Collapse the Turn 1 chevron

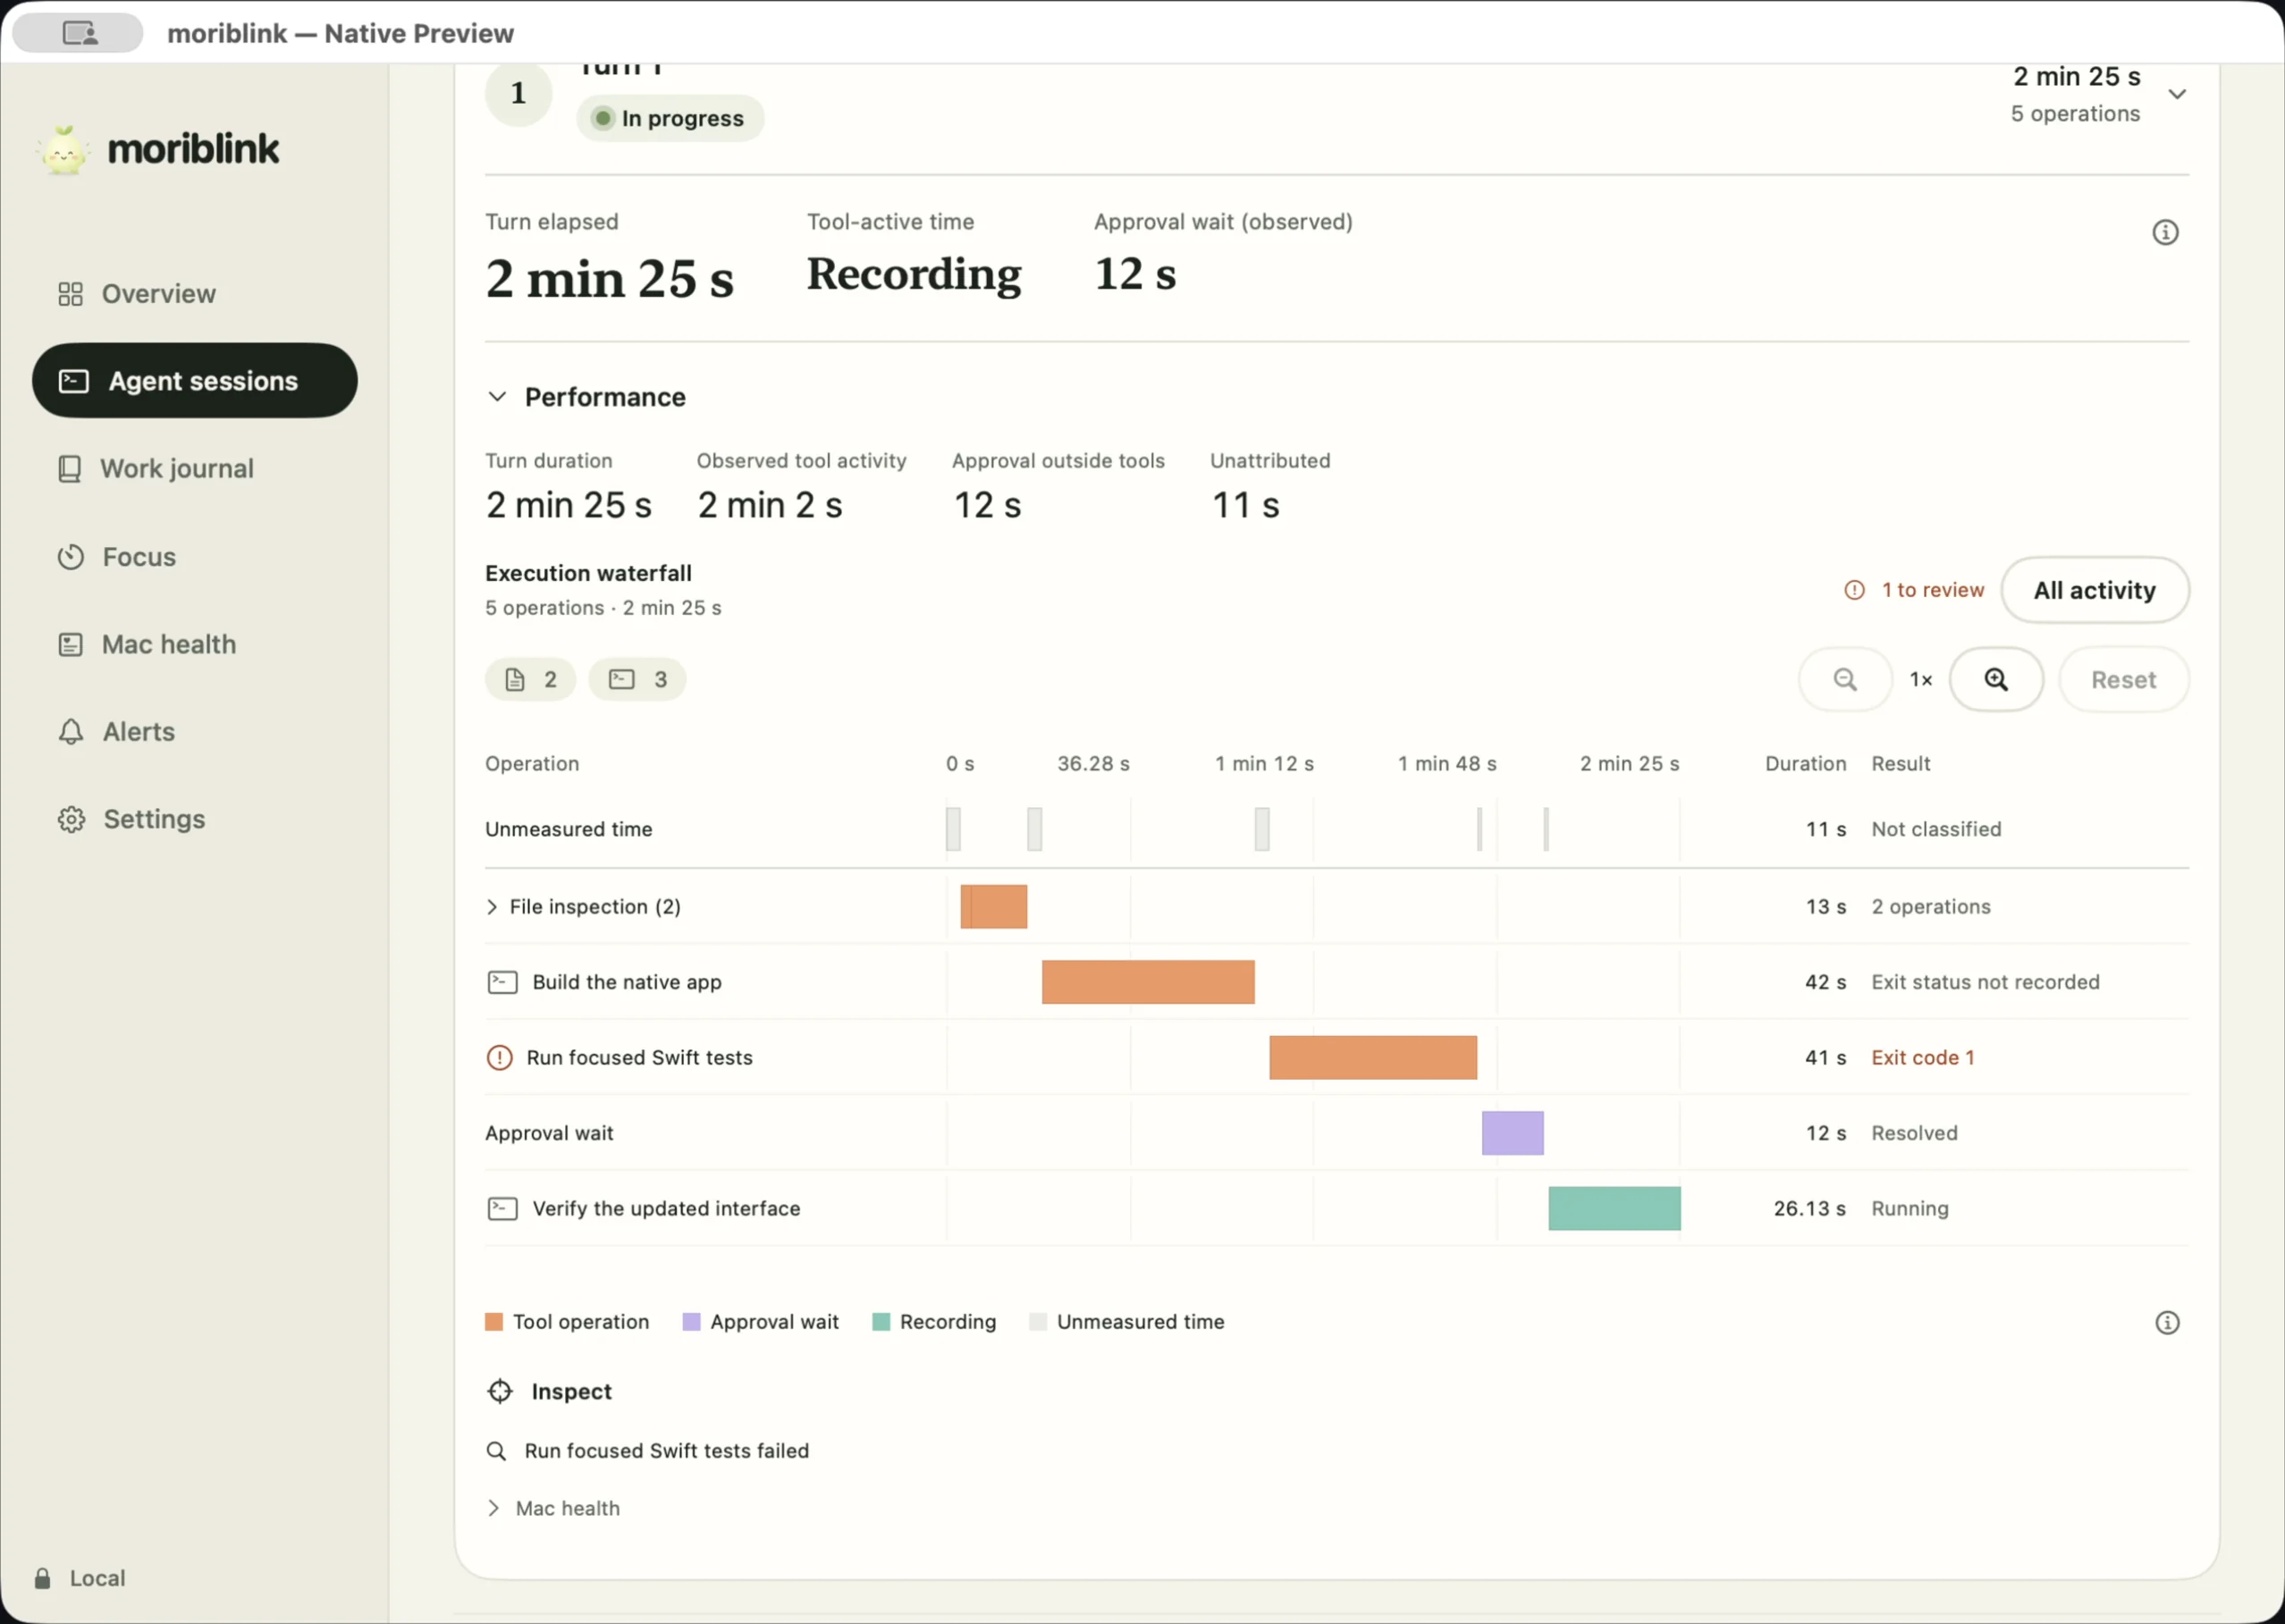(2177, 94)
